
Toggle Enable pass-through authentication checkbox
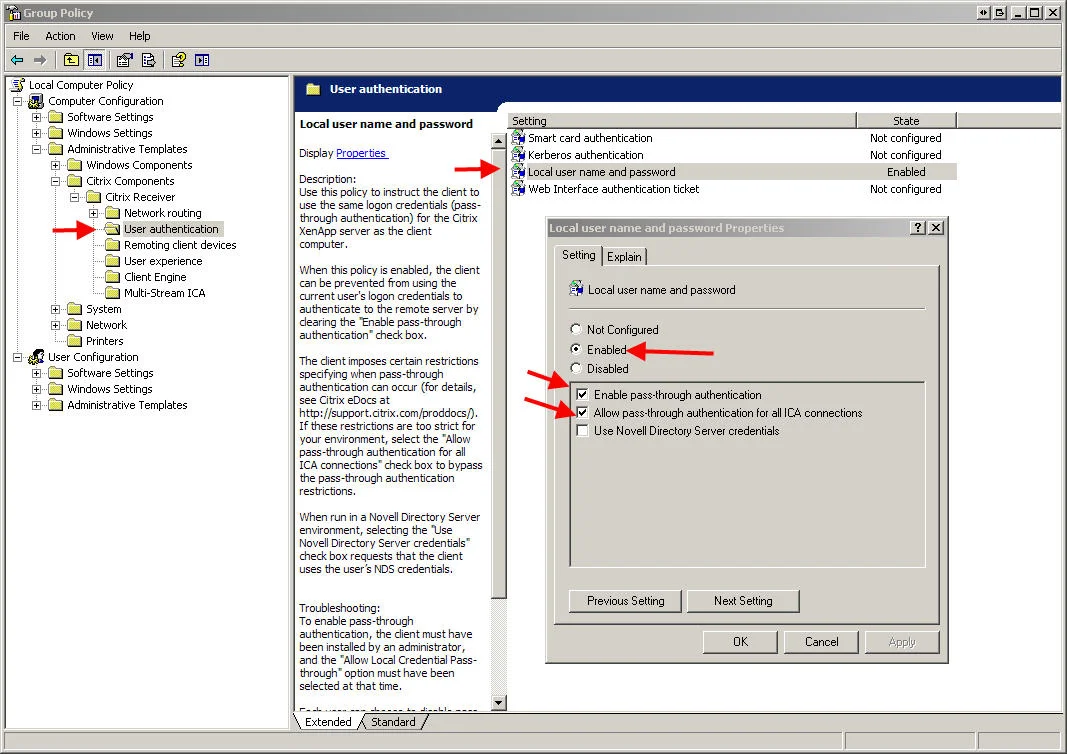click(x=582, y=394)
